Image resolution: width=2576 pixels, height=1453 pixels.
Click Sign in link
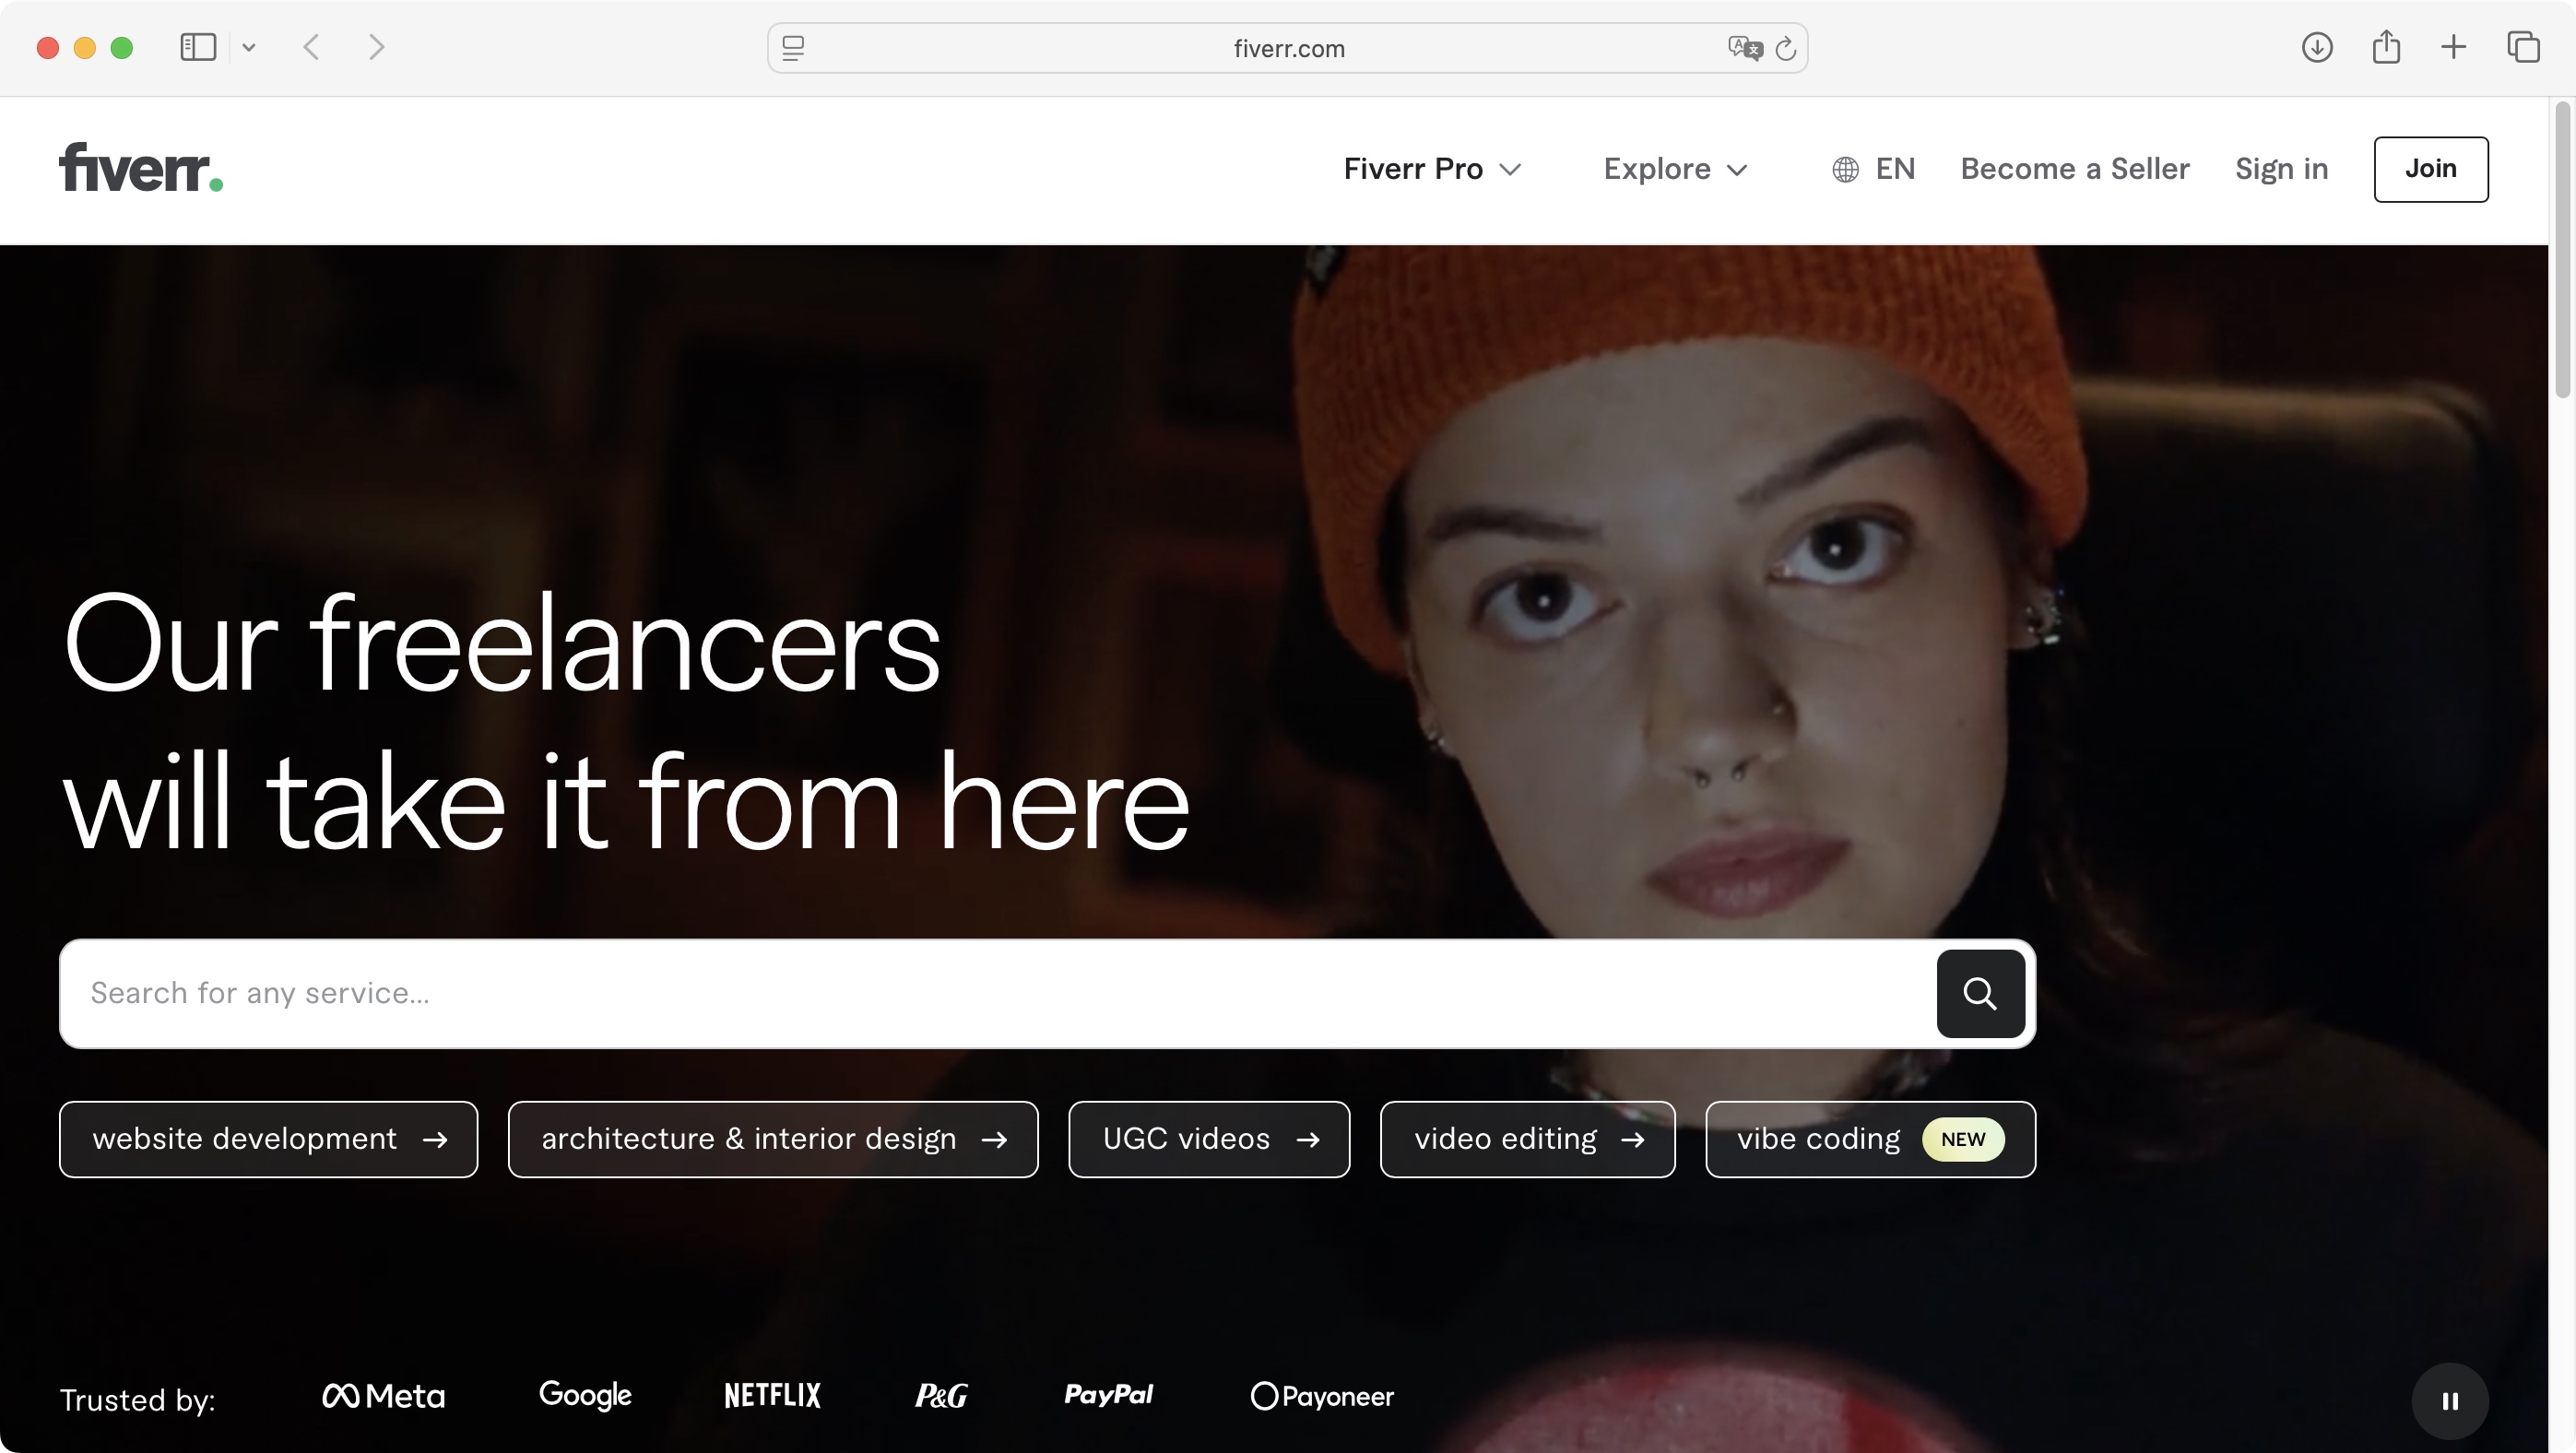[x=2281, y=169]
